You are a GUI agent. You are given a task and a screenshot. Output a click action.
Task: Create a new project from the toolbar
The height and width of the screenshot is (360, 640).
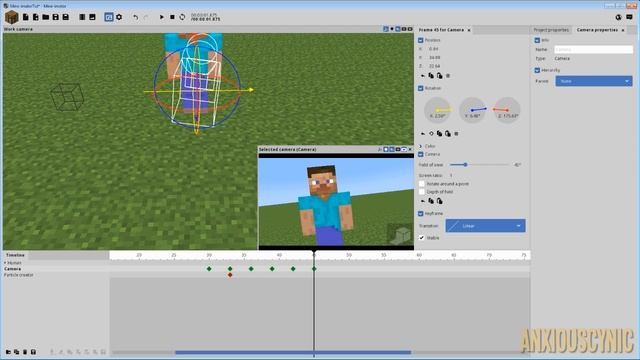[26, 17]
